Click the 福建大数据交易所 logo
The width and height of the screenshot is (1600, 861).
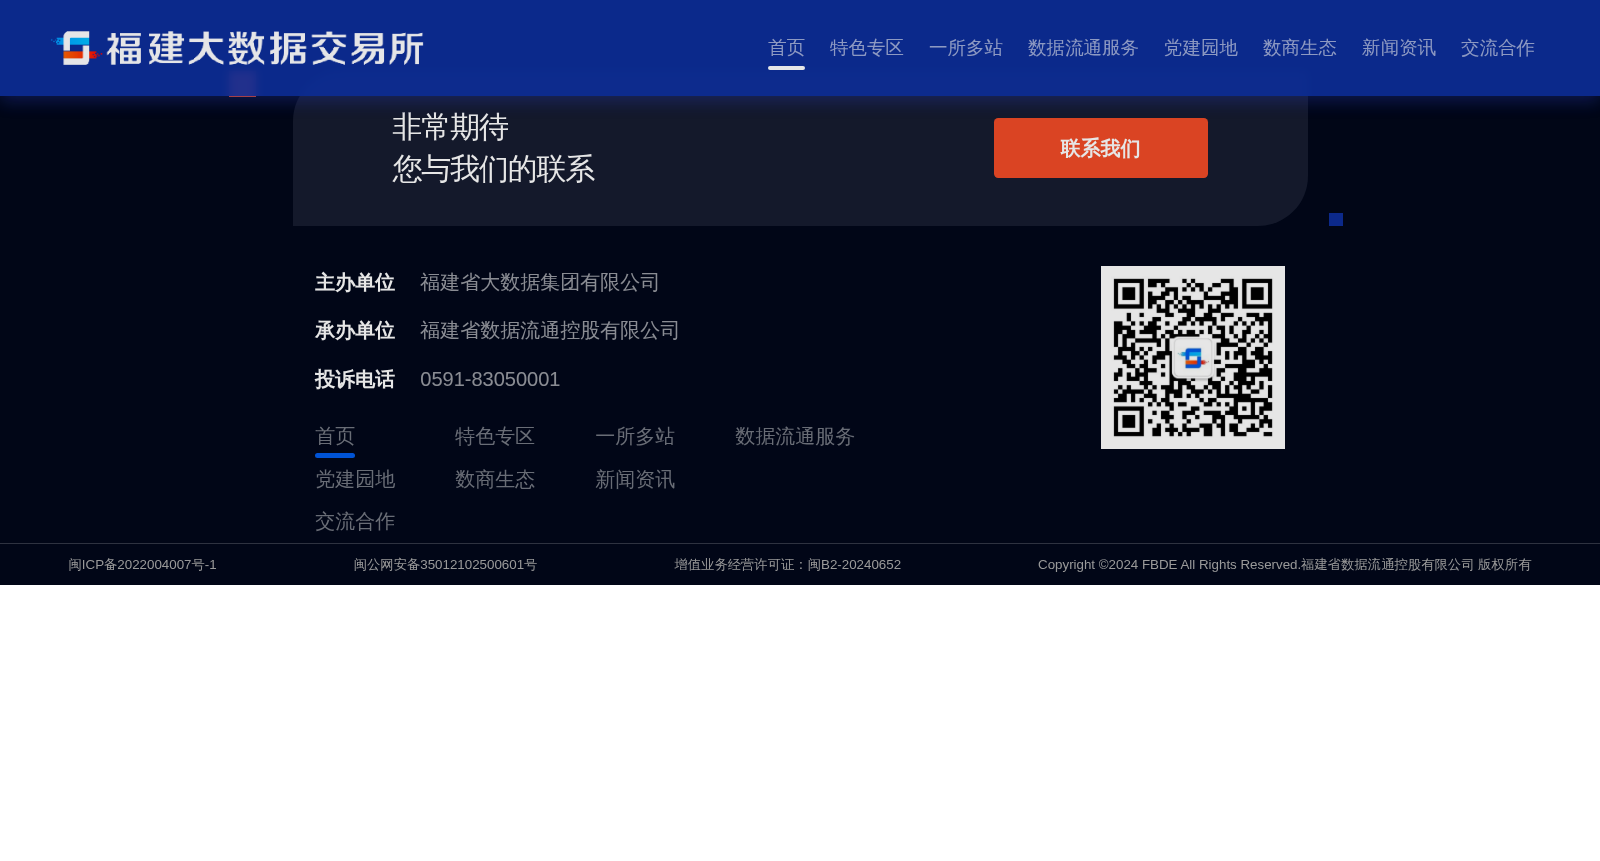tap(238, 48)
